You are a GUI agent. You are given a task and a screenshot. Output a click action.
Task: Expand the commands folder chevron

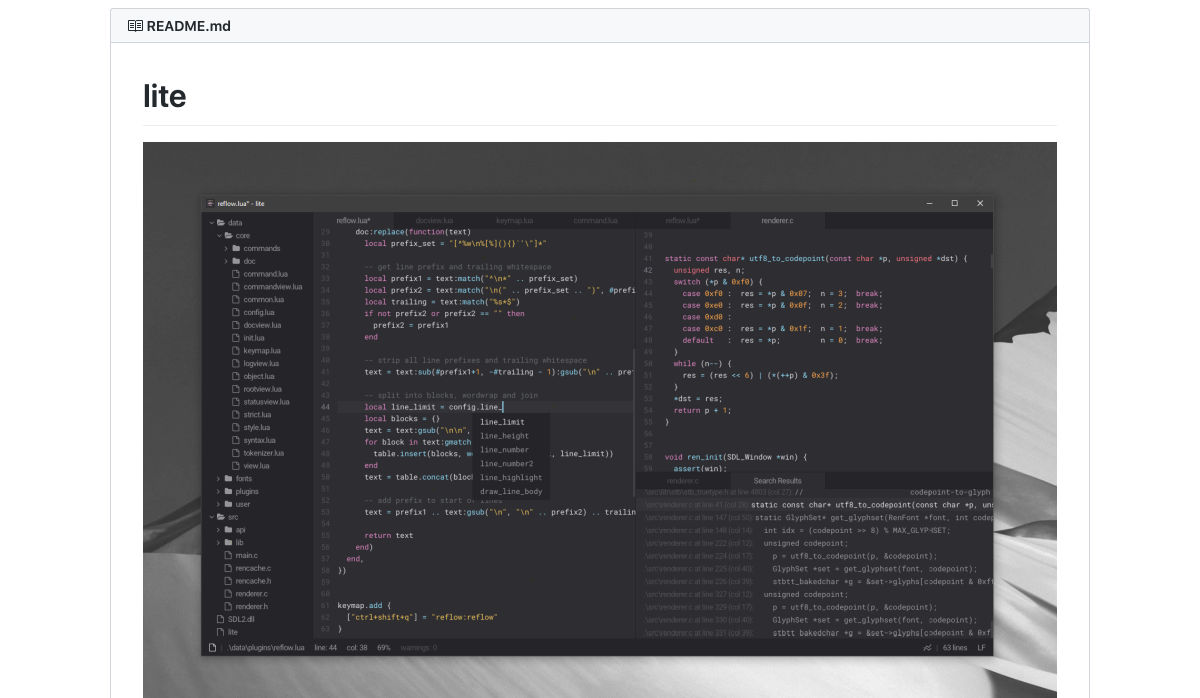tap(227, 248)
